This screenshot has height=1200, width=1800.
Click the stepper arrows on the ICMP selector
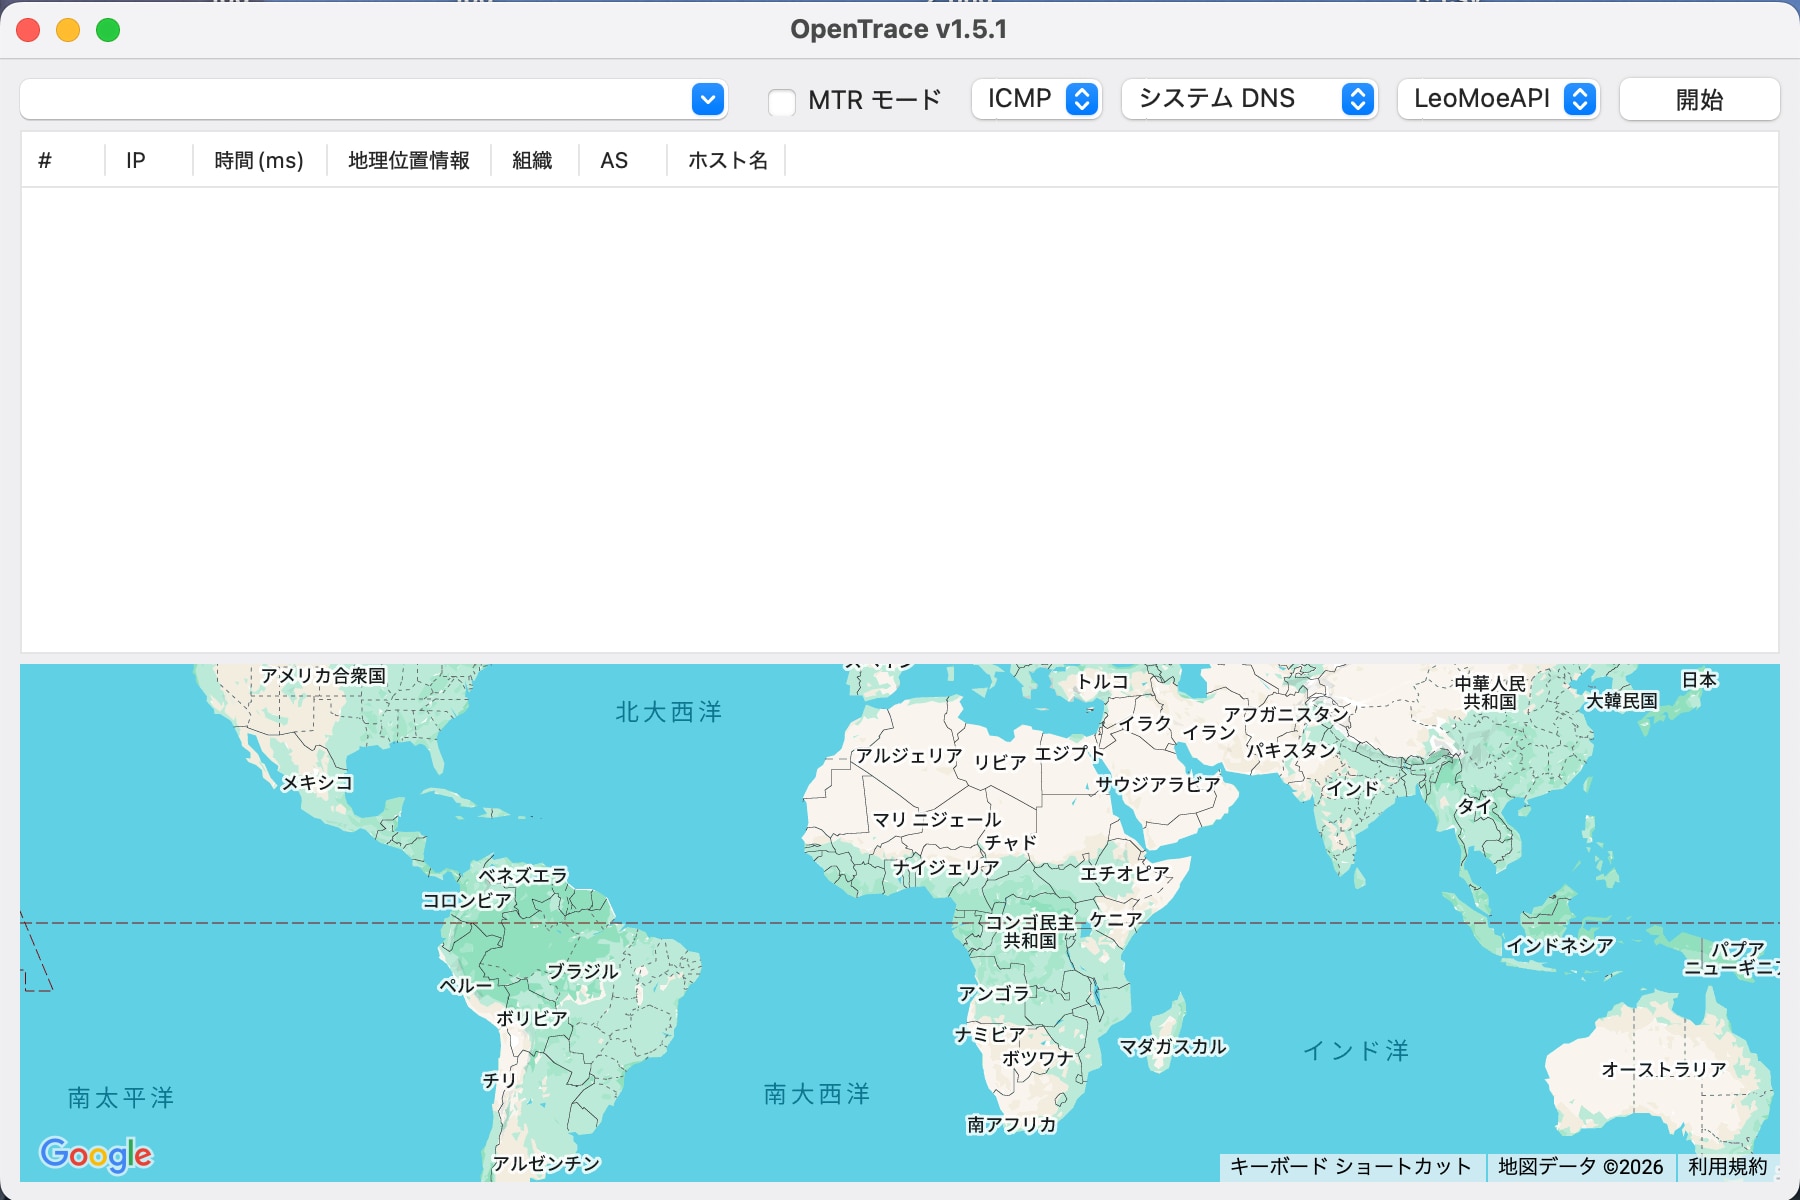(1083, 99)
